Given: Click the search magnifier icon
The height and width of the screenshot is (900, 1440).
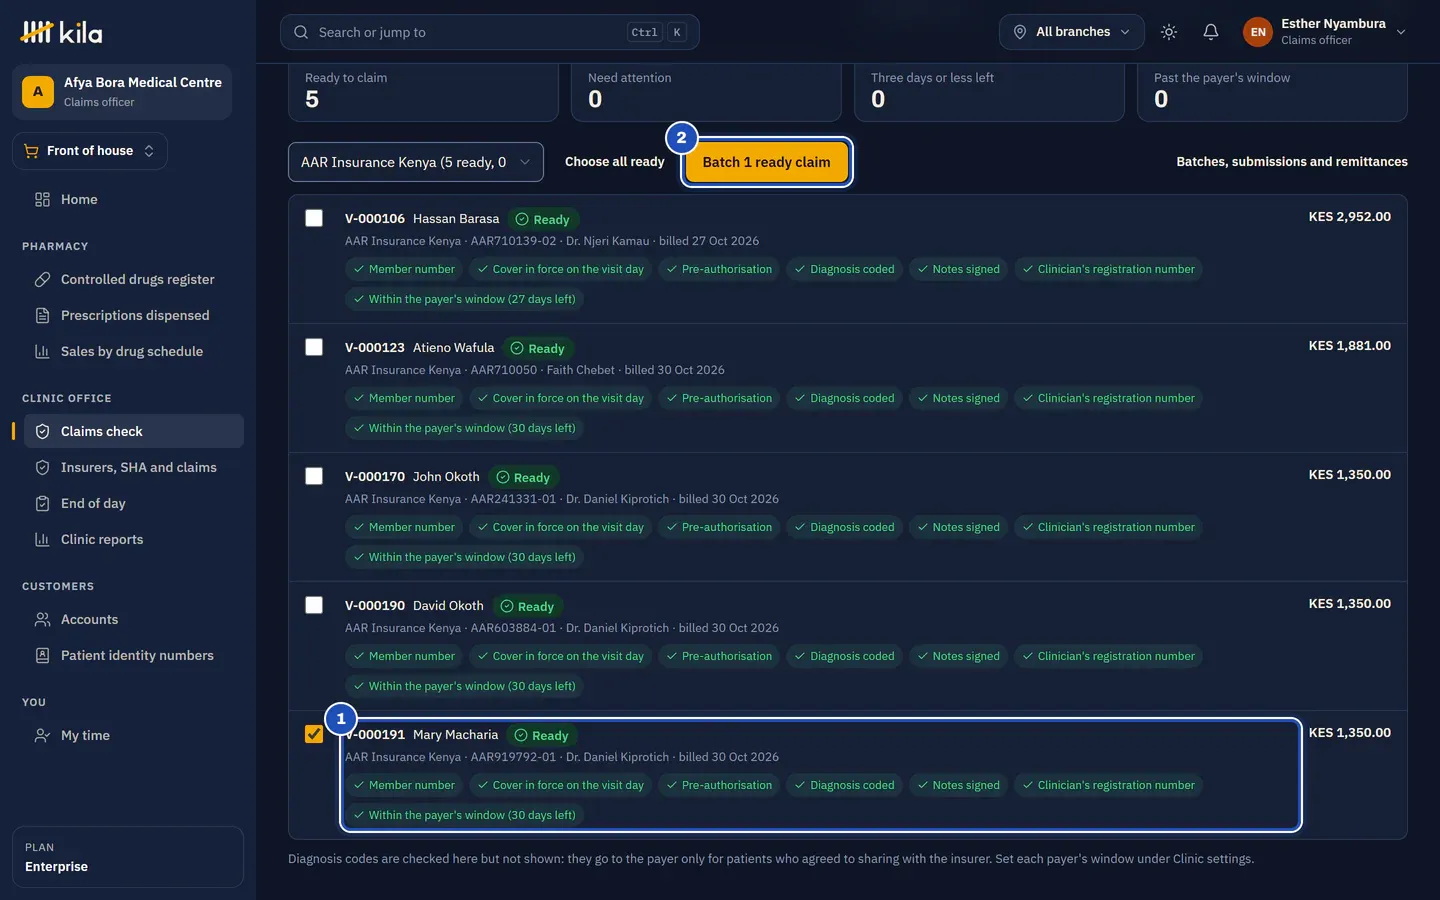Looking at the screenshot, I should (301, 32).
